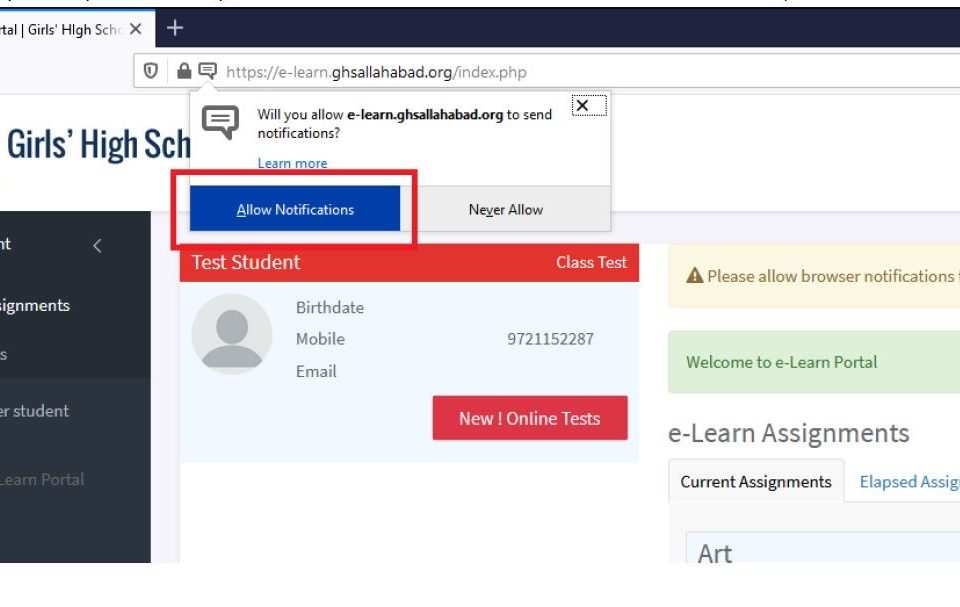Open a new browser tab
Viewport: 960px width, 607px height.
click(x=175, y=28)
